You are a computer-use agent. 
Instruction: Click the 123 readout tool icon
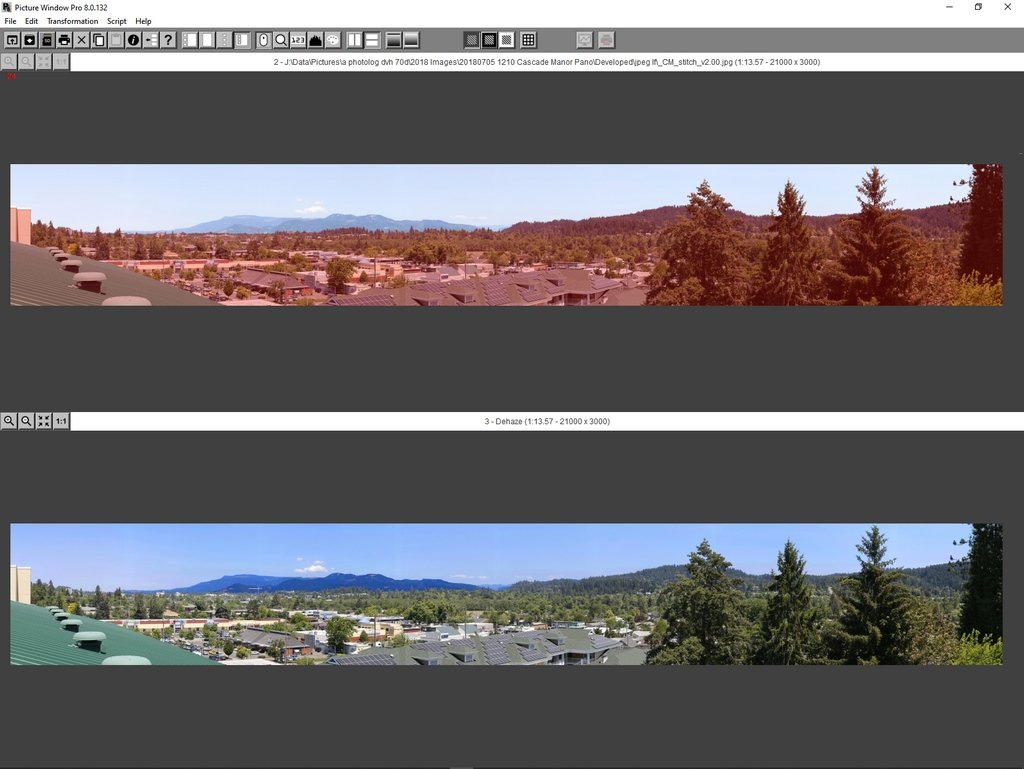pos(298,40)
